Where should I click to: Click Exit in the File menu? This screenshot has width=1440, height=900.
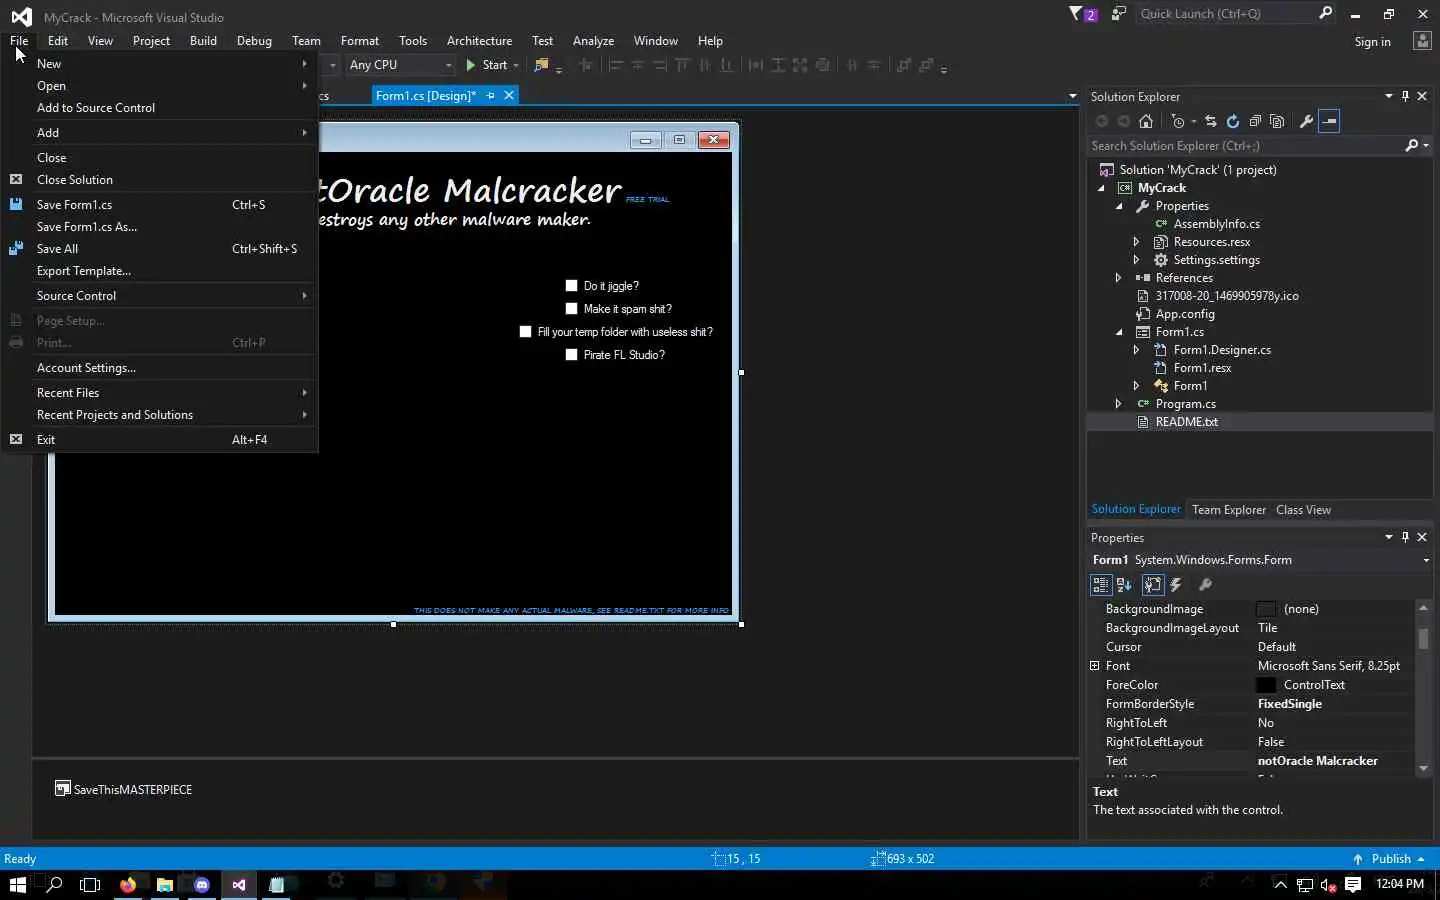coord(160,440)
